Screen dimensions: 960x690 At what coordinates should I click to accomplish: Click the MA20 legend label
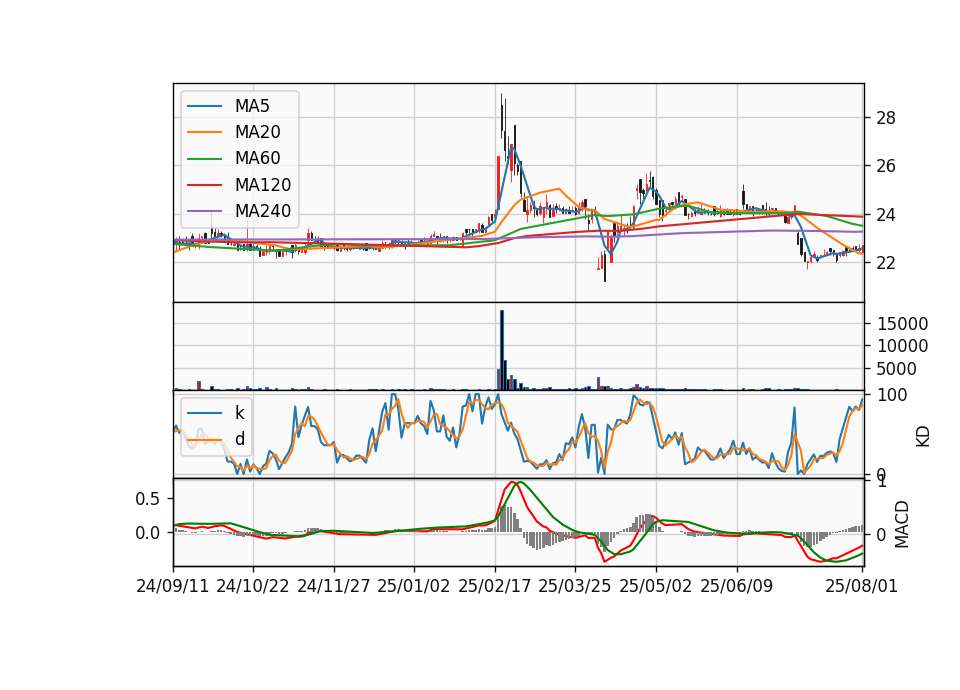(257, 132)
